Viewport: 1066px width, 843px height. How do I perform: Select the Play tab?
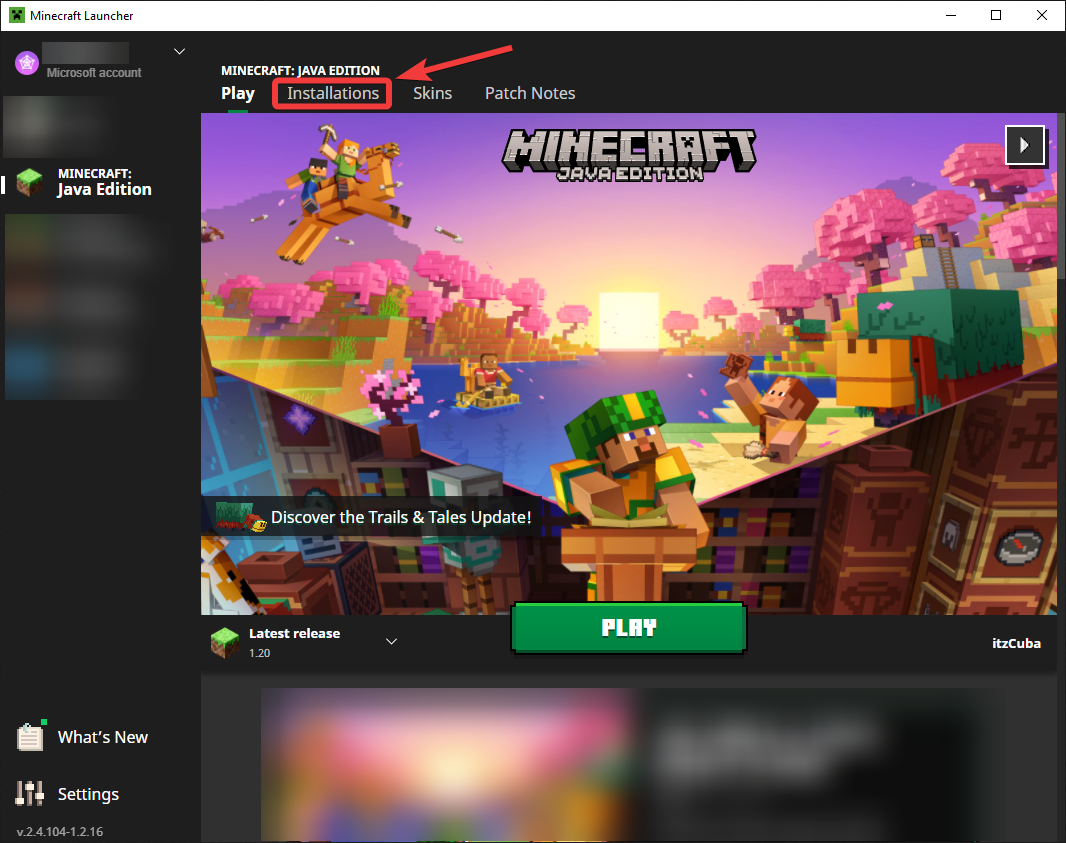point(238,93)
